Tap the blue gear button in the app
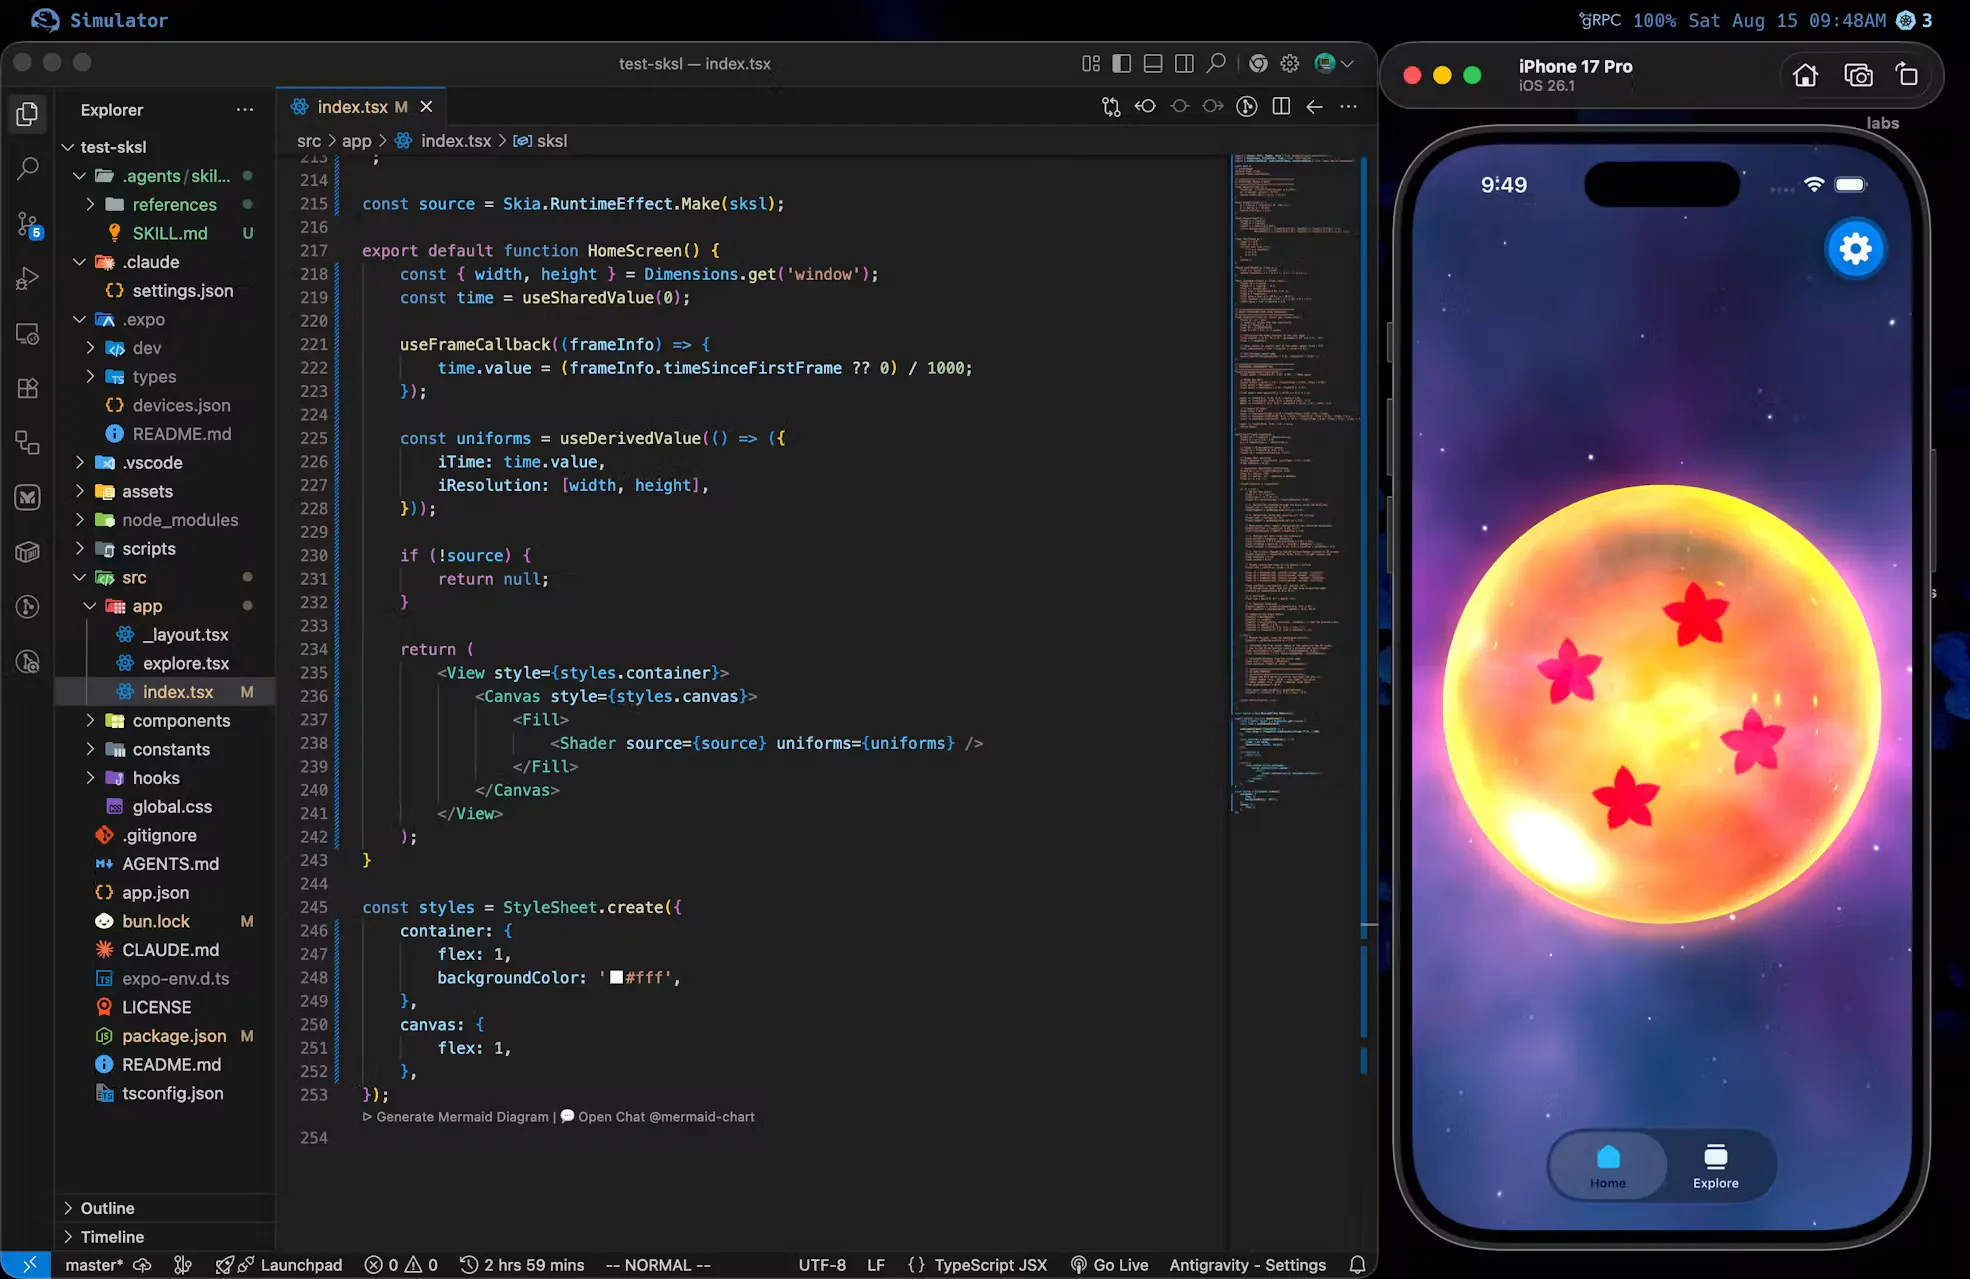 pos(1856,248)
